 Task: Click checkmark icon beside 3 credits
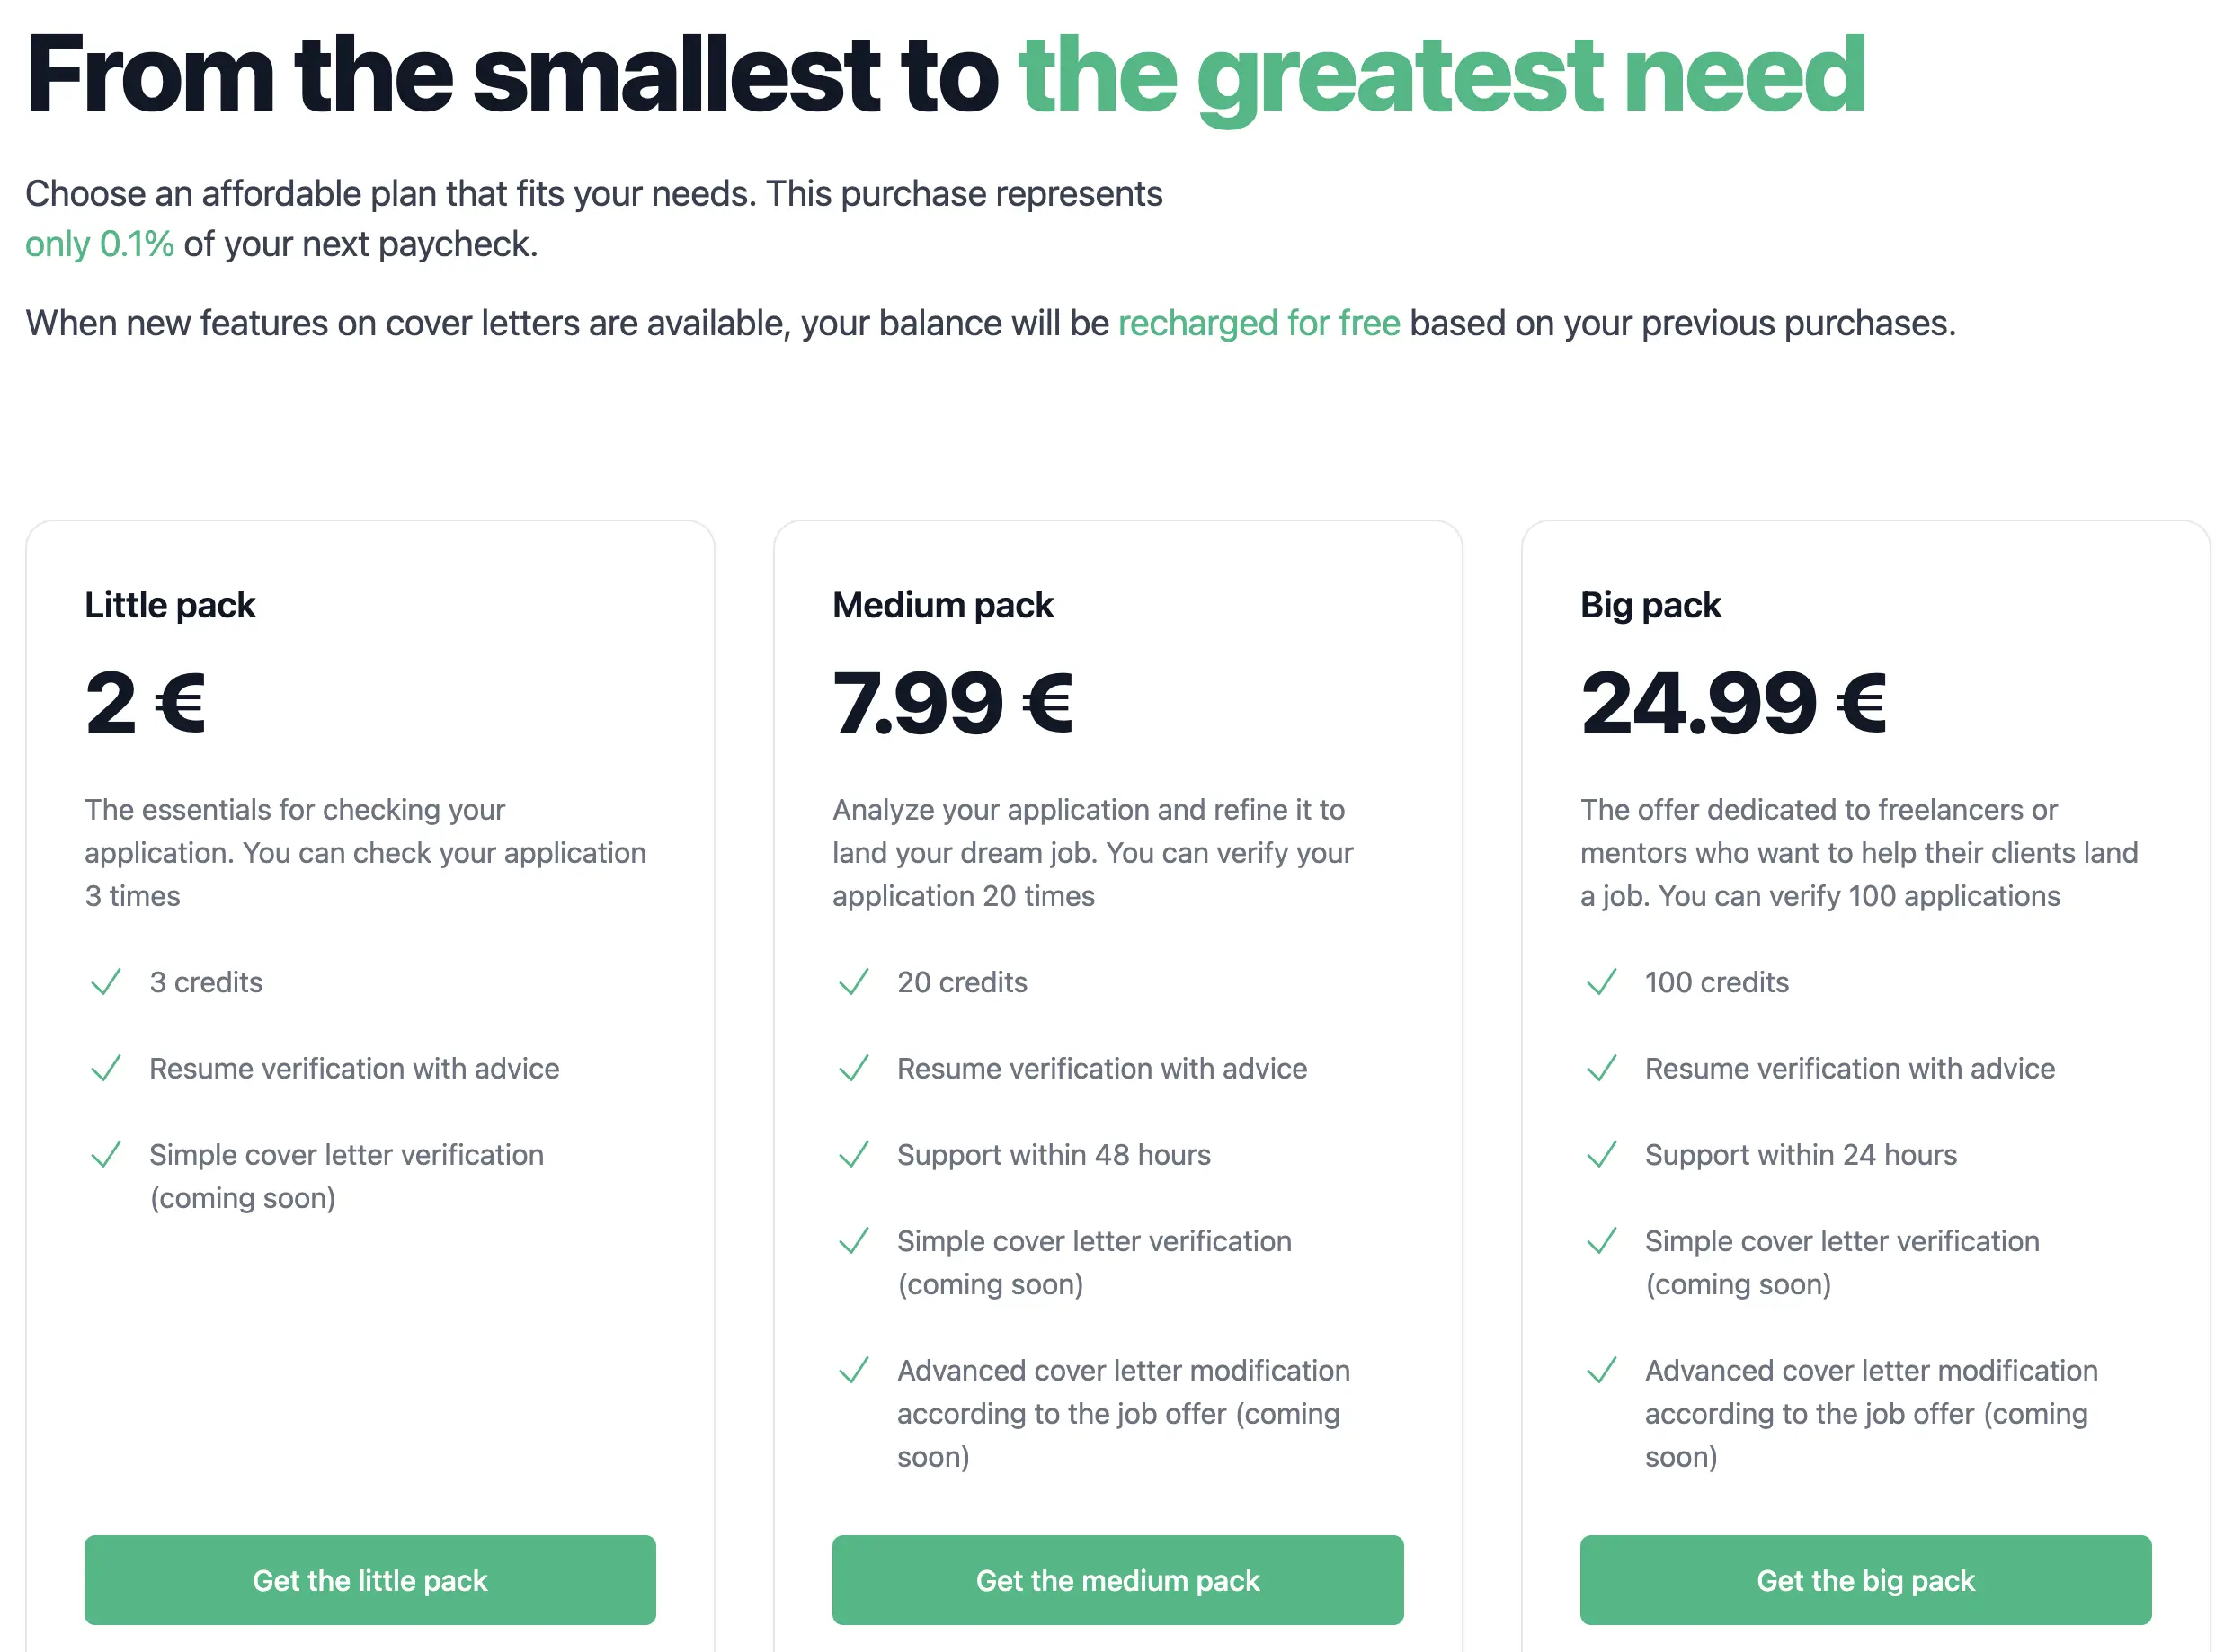click(106, 982)
